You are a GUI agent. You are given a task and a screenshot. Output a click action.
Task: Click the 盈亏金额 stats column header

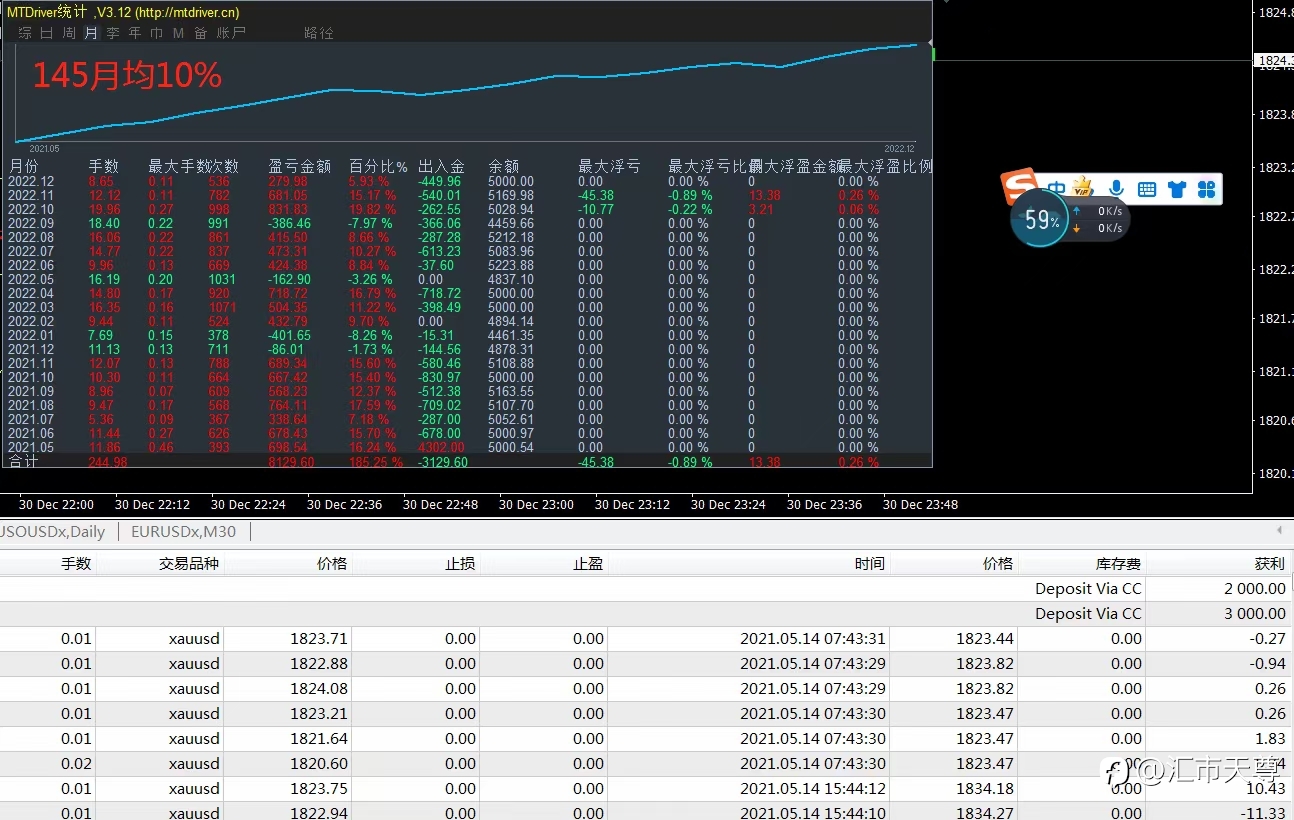(x=299, y=166)
